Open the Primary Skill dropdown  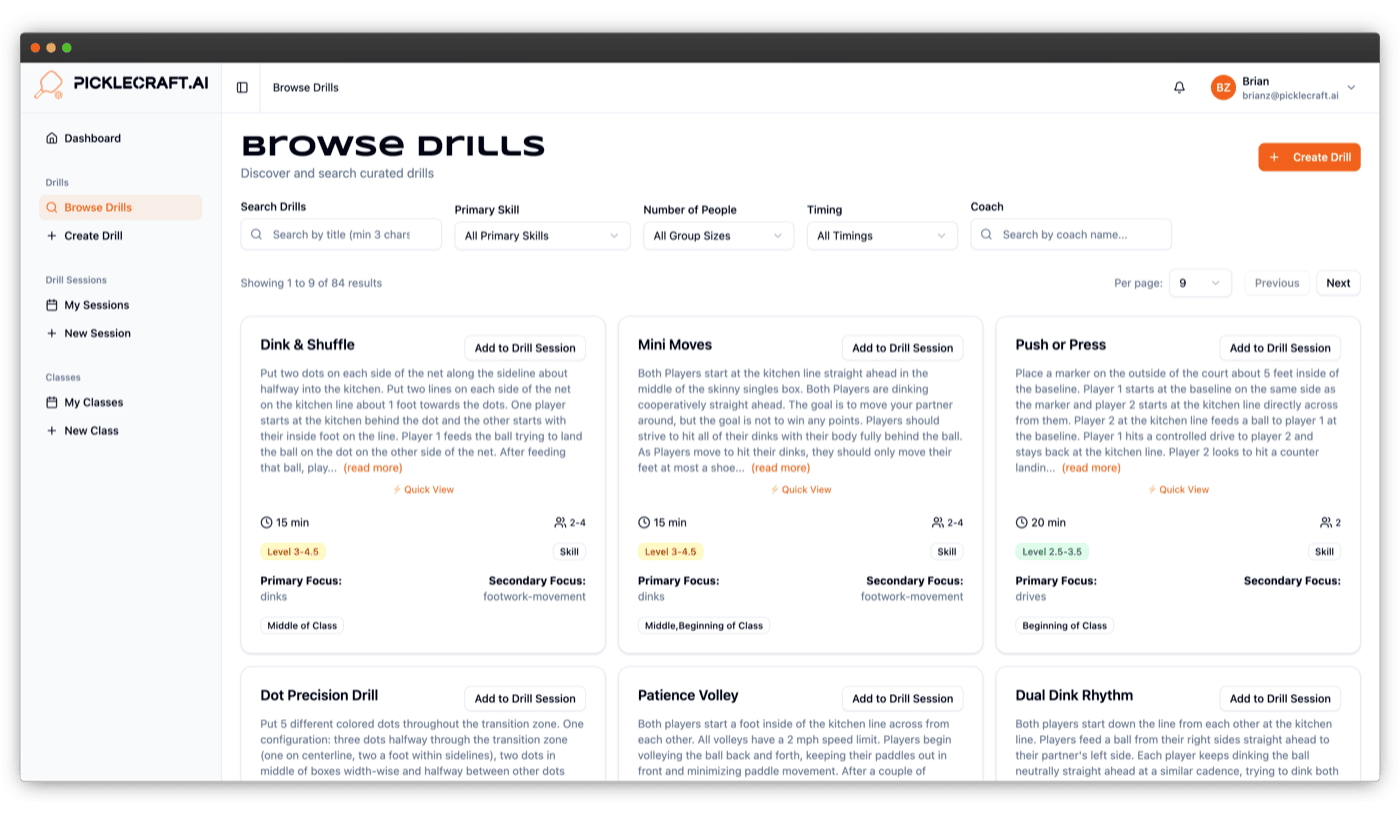(542, 236)
